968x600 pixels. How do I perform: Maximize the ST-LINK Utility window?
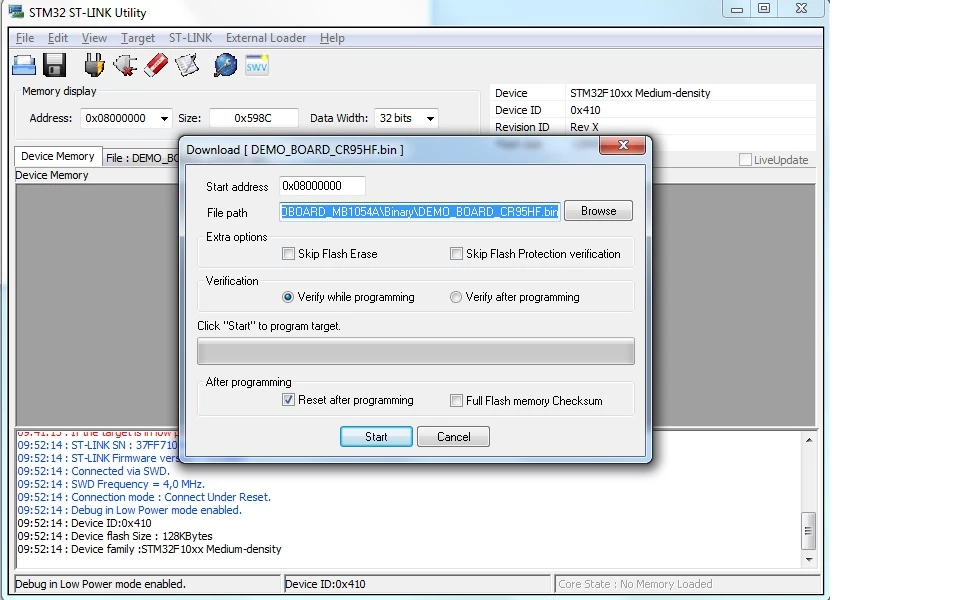click(x=764, y=9)
